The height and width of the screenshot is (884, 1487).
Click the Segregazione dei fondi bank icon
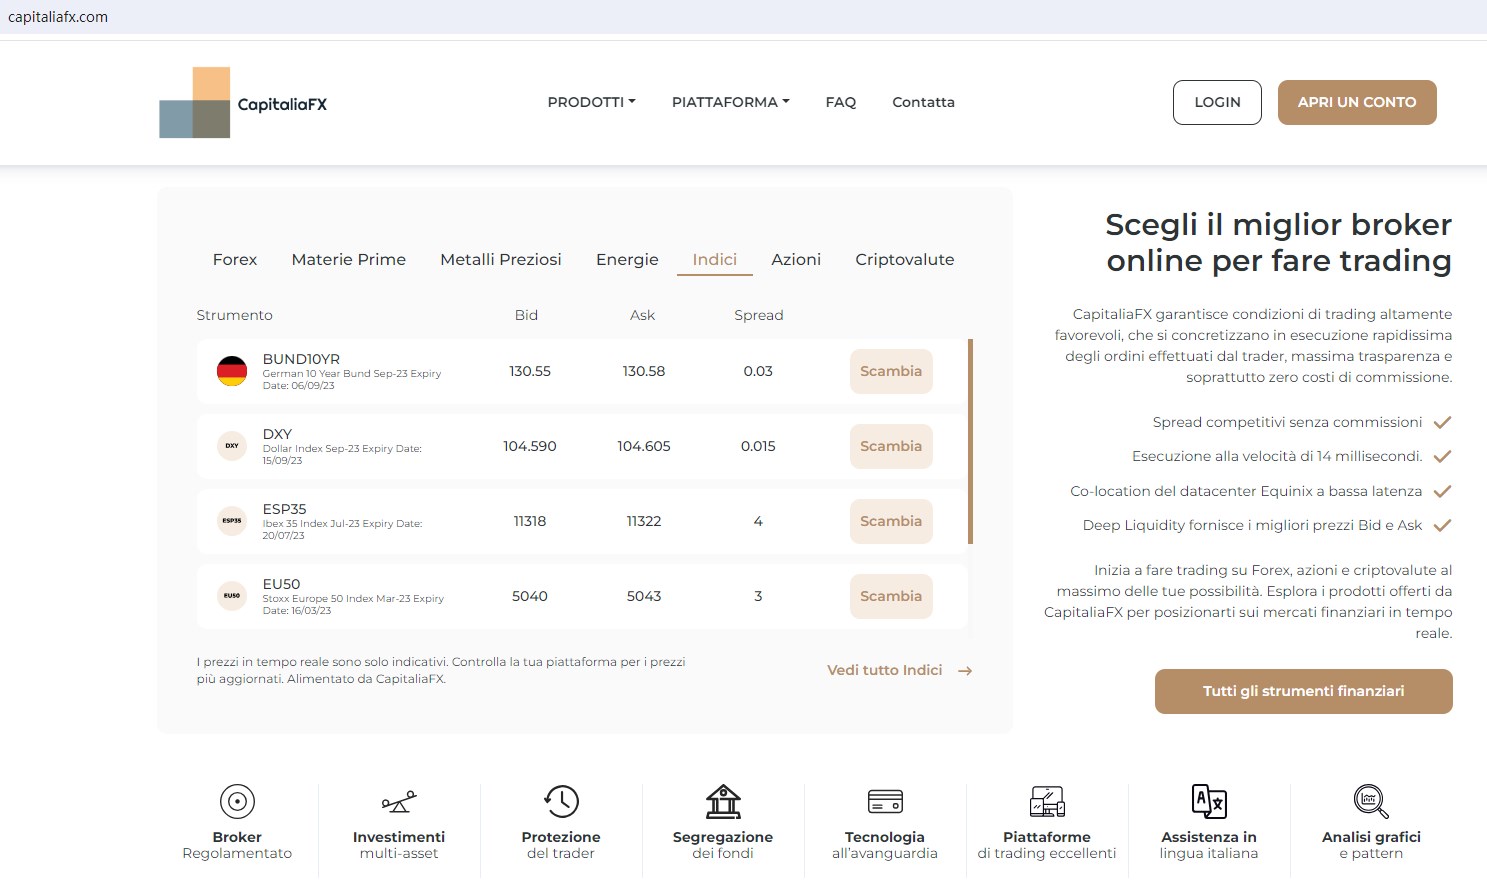723,801
